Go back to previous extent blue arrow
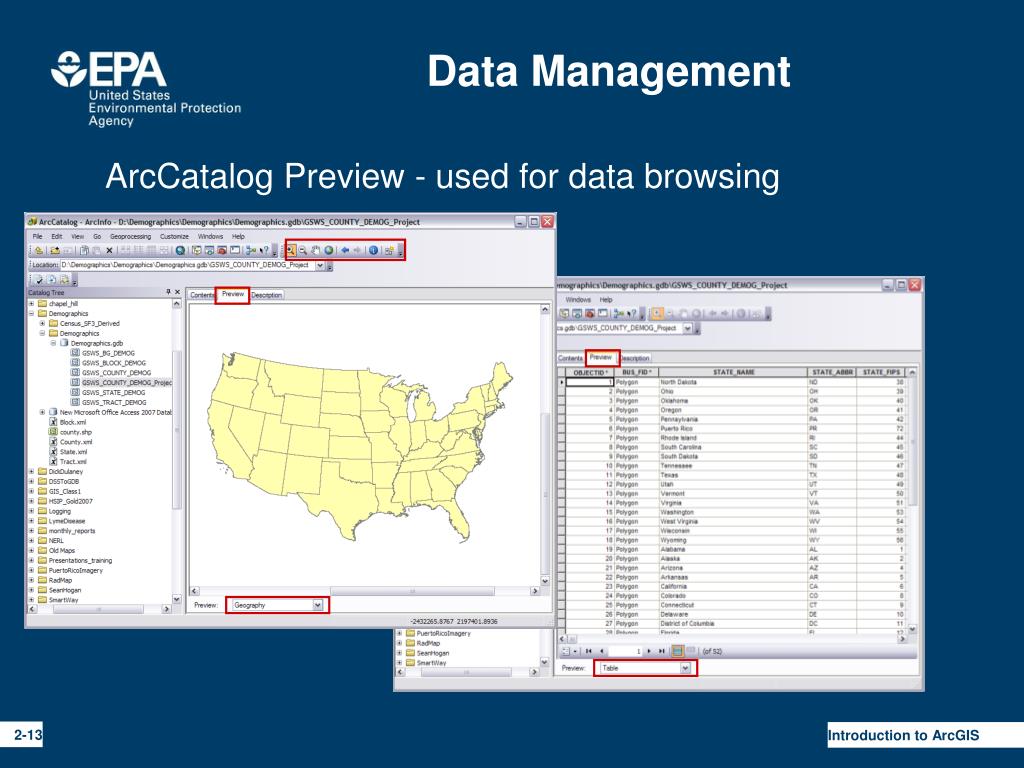This screenshot has height=768, width=1024. point(345,250)
